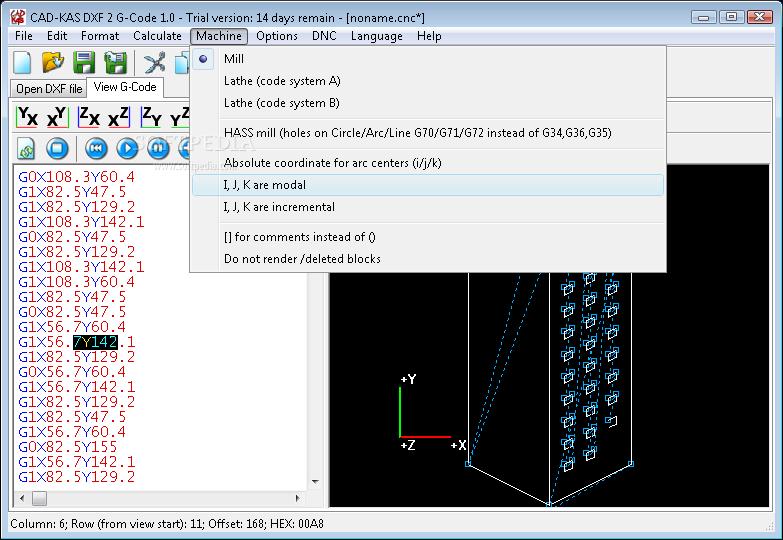The height and width of the screenshot is (540, 783).
Task: Toggle [] for comments instead of ()
Action: [427, 237]
